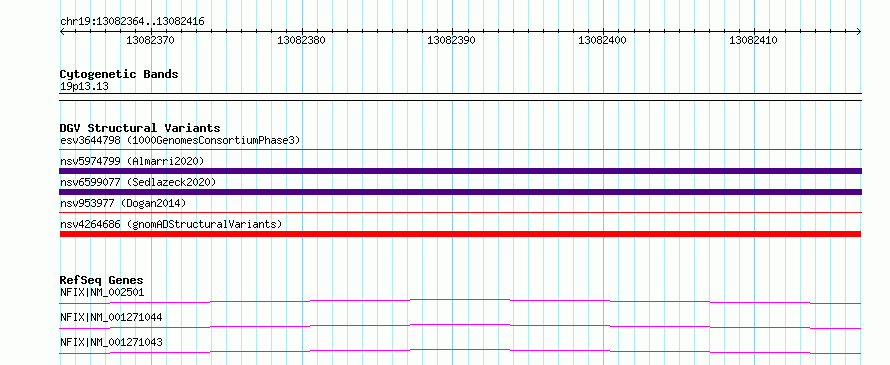Click ruler position label 13082410
890x365 pixels.
[753, 40]
